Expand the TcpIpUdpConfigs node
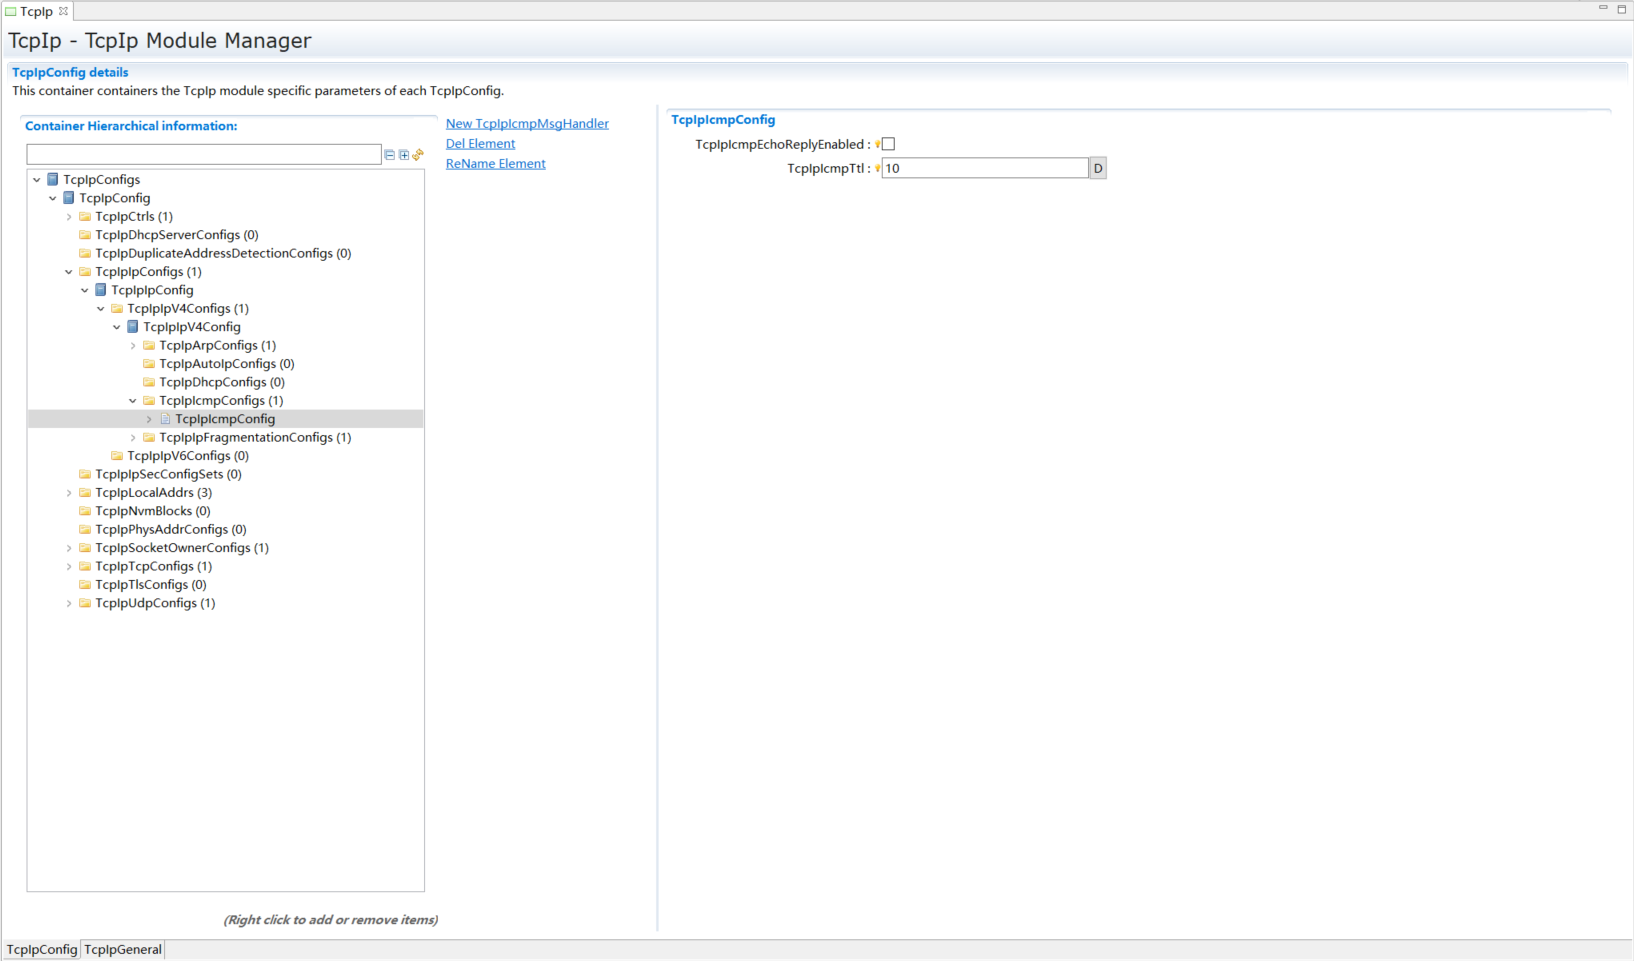The width and height of the screenshot is (1634, 961). coord(69,604)
